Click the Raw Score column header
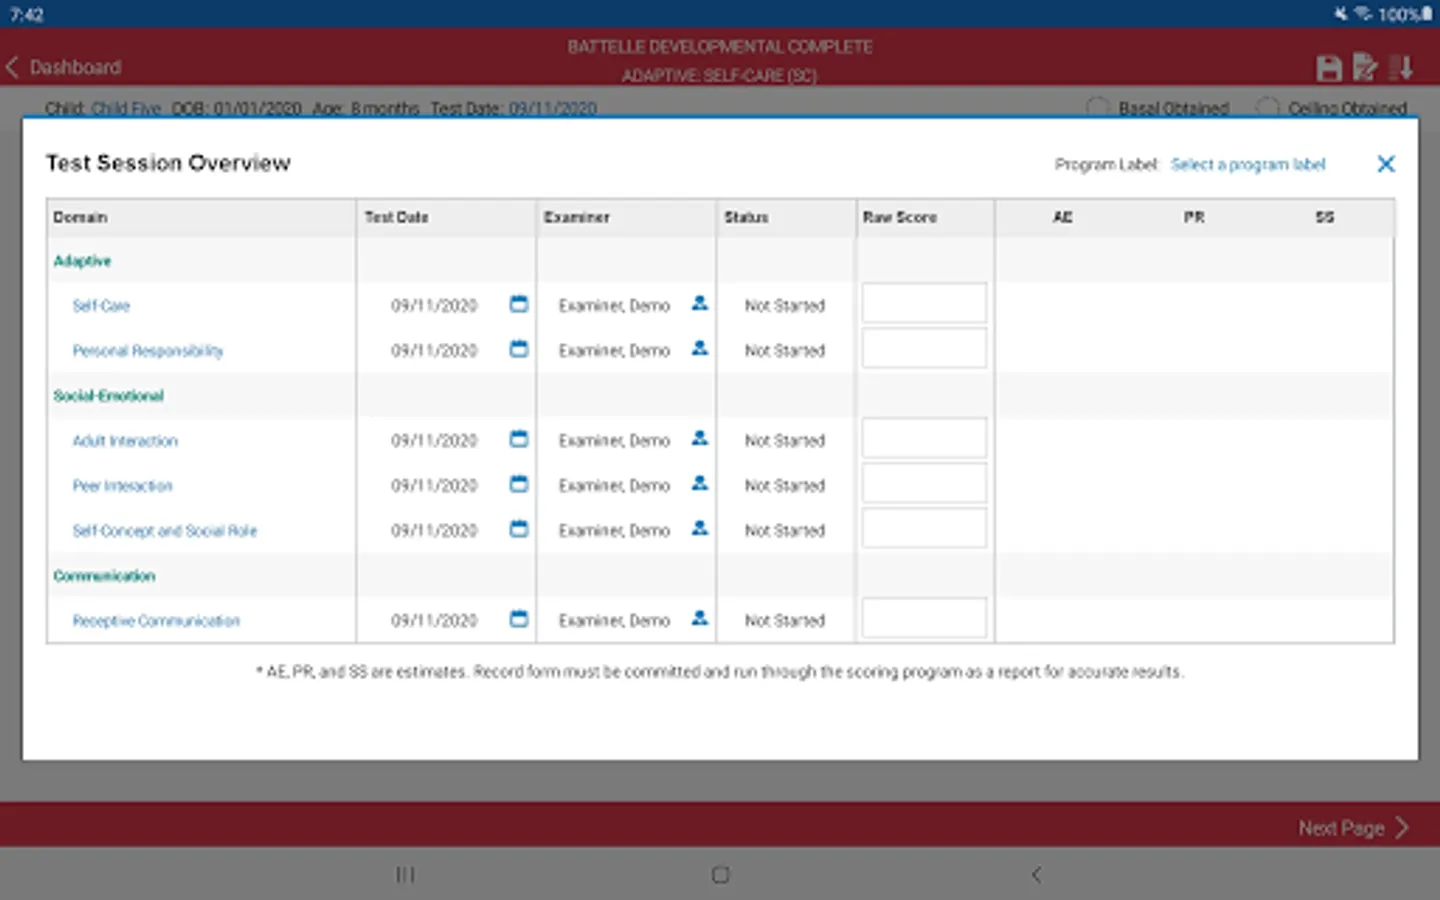This screenshot has height=900, width=1440. tap(900, 217)
